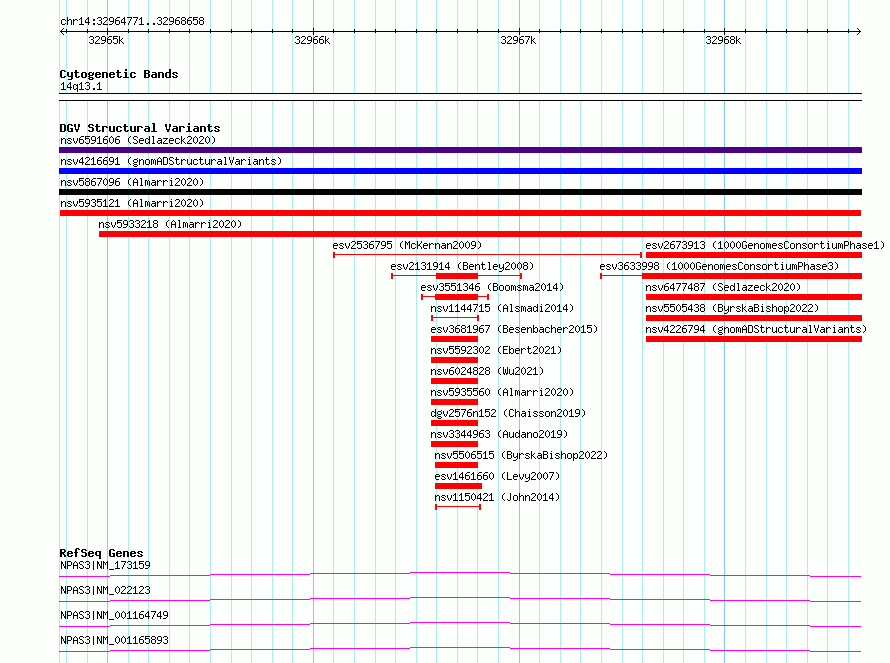Open esv3681967 (Besenbacher2015) variant label
Image resolution: width=890 pixels, height=663 pixels.
tap(514, 329)
